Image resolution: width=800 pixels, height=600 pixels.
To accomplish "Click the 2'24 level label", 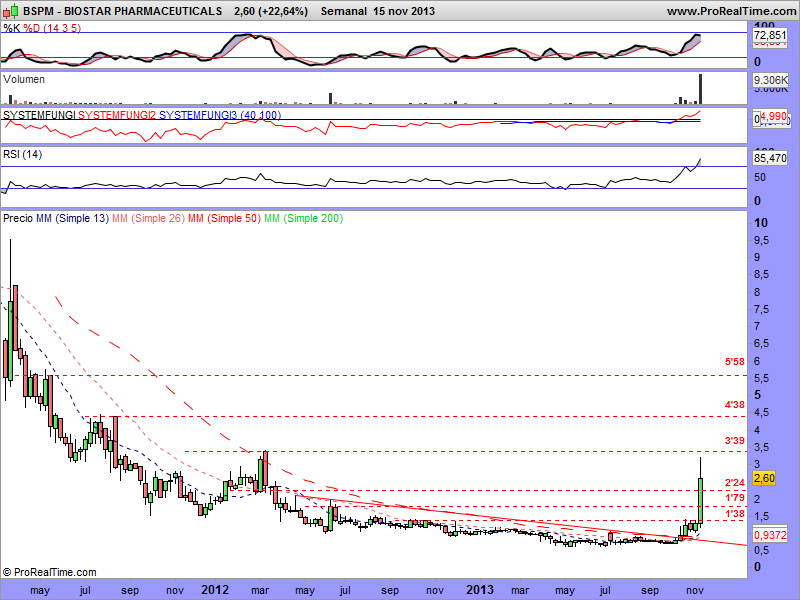I will [735, 482].
